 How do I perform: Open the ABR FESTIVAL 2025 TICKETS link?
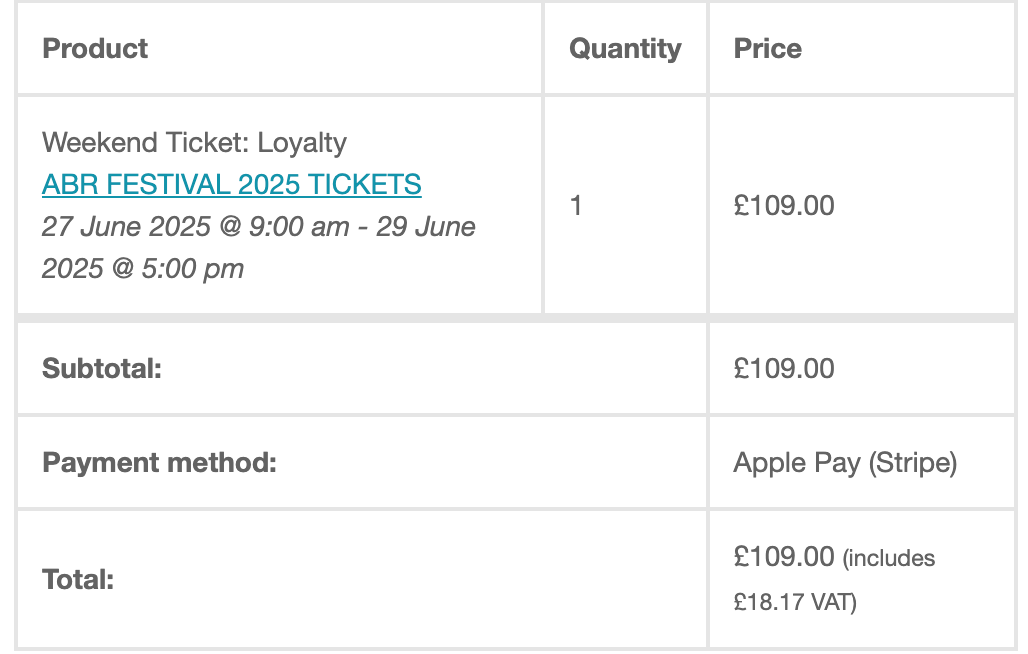pyautogui.click(x=231, y=184)
